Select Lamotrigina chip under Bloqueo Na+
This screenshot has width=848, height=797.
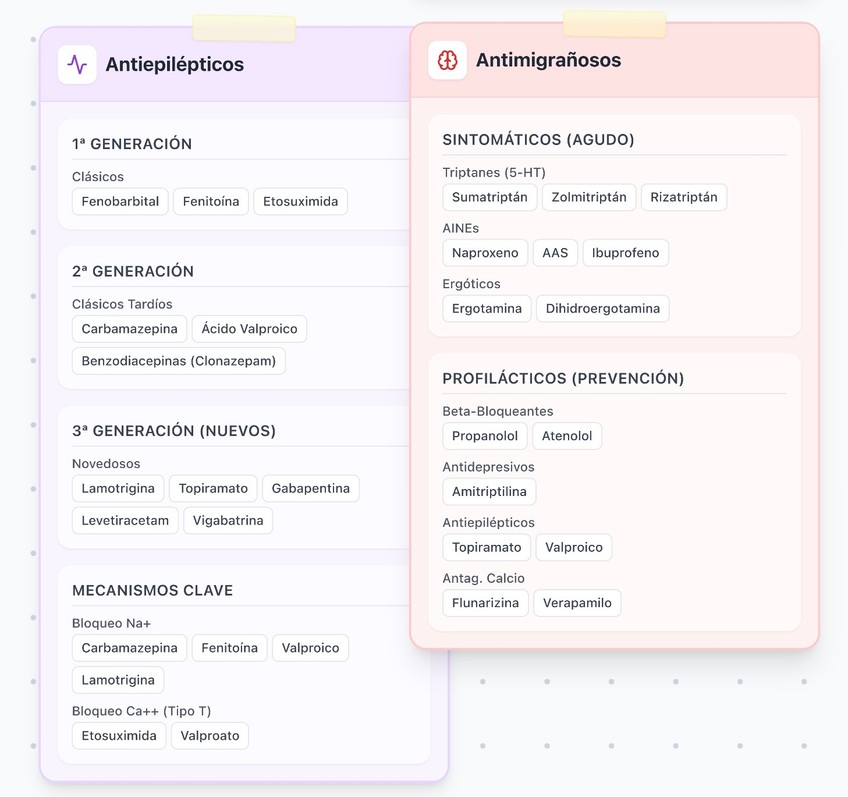pos(118,680)
